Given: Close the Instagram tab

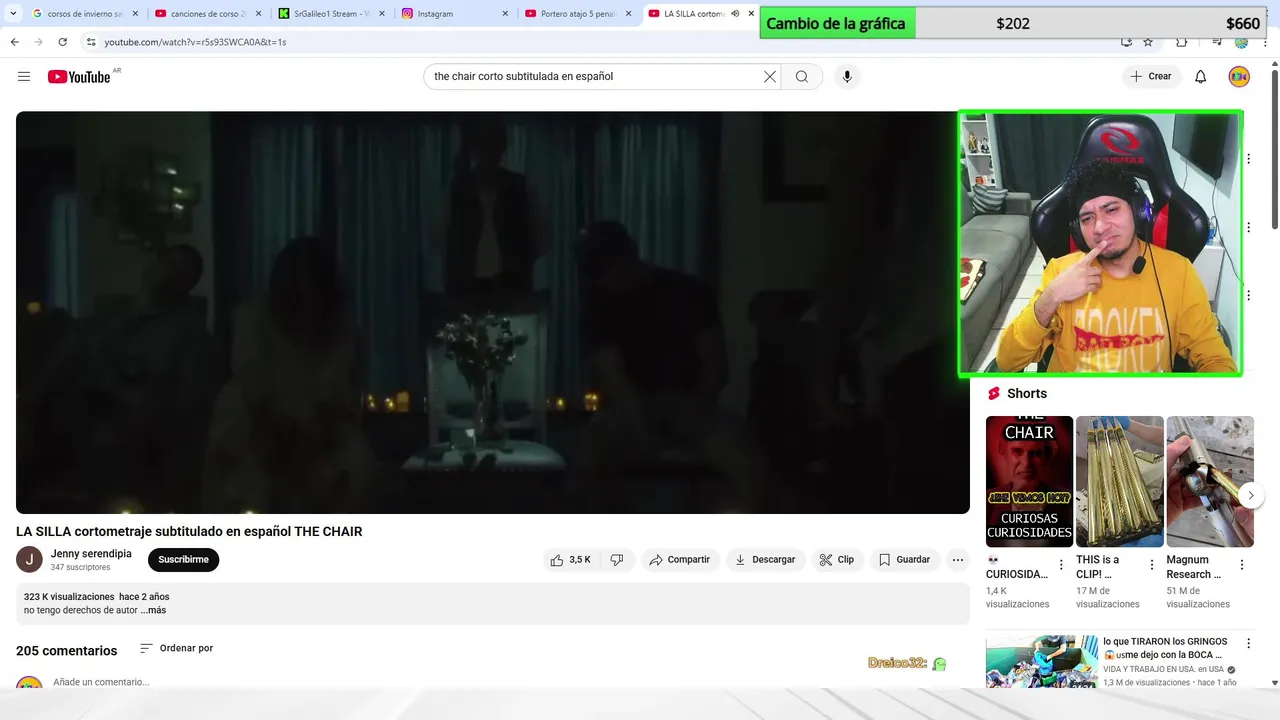Looking at the screenshot, I should [504, 14].
